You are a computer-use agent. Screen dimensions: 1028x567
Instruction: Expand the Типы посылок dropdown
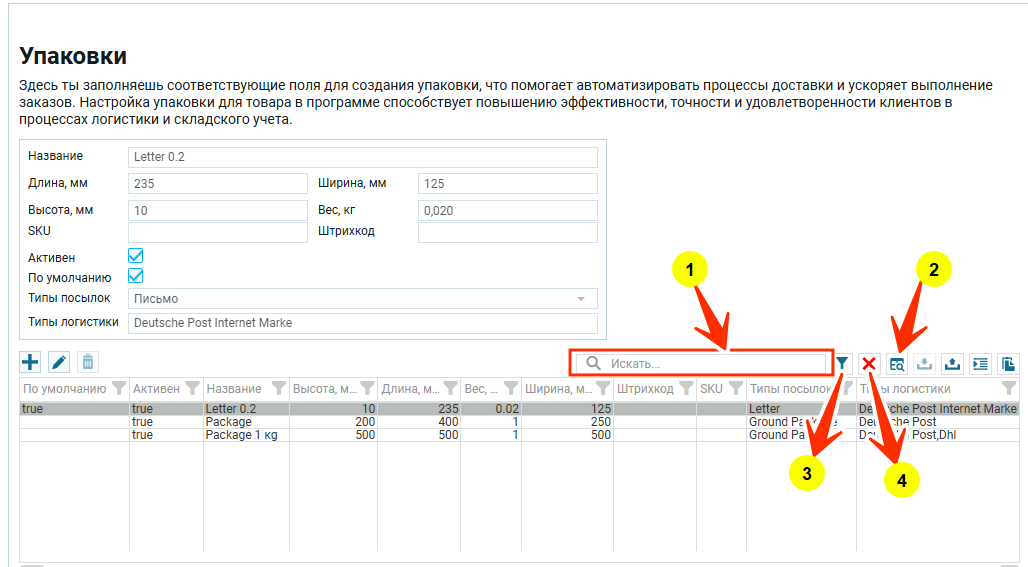[580, 299]
